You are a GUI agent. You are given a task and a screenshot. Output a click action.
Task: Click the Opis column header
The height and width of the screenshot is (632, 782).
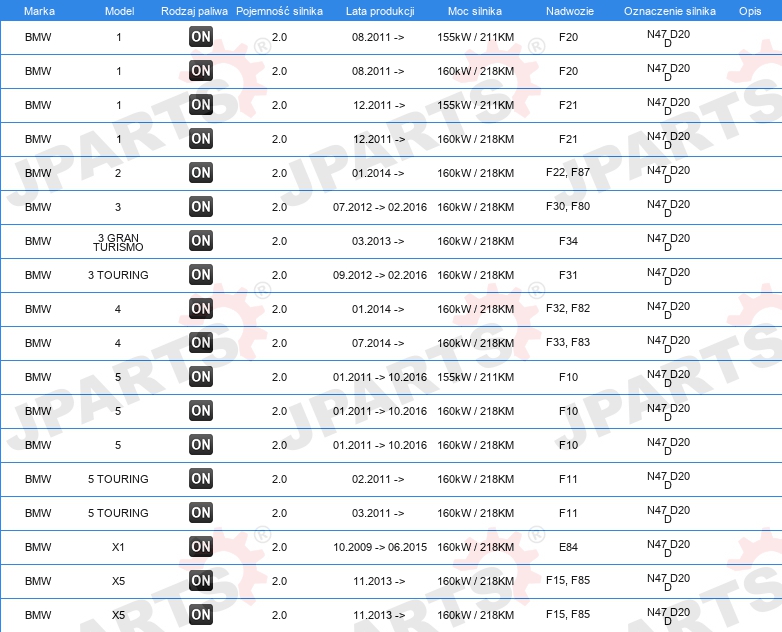pos(750,11)
